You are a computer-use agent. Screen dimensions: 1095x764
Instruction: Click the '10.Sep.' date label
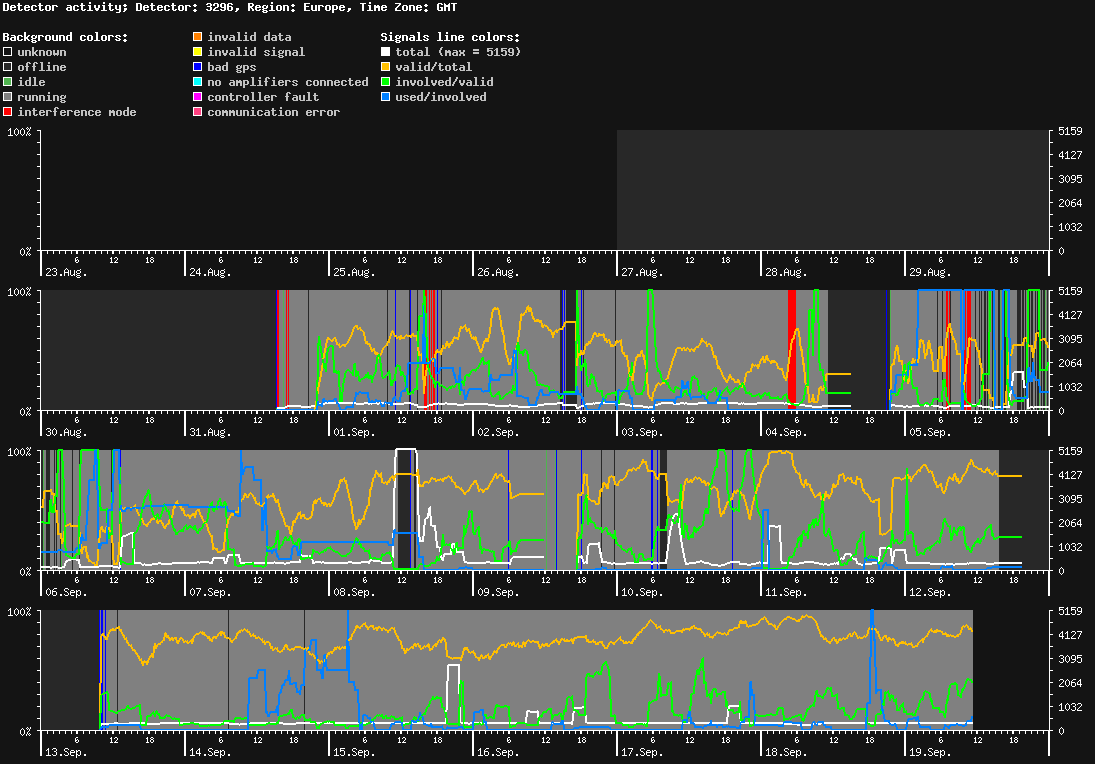642,592
